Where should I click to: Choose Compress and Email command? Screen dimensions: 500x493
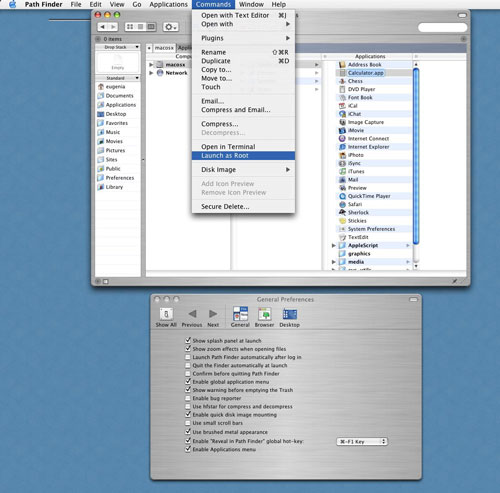pos(243,110)
